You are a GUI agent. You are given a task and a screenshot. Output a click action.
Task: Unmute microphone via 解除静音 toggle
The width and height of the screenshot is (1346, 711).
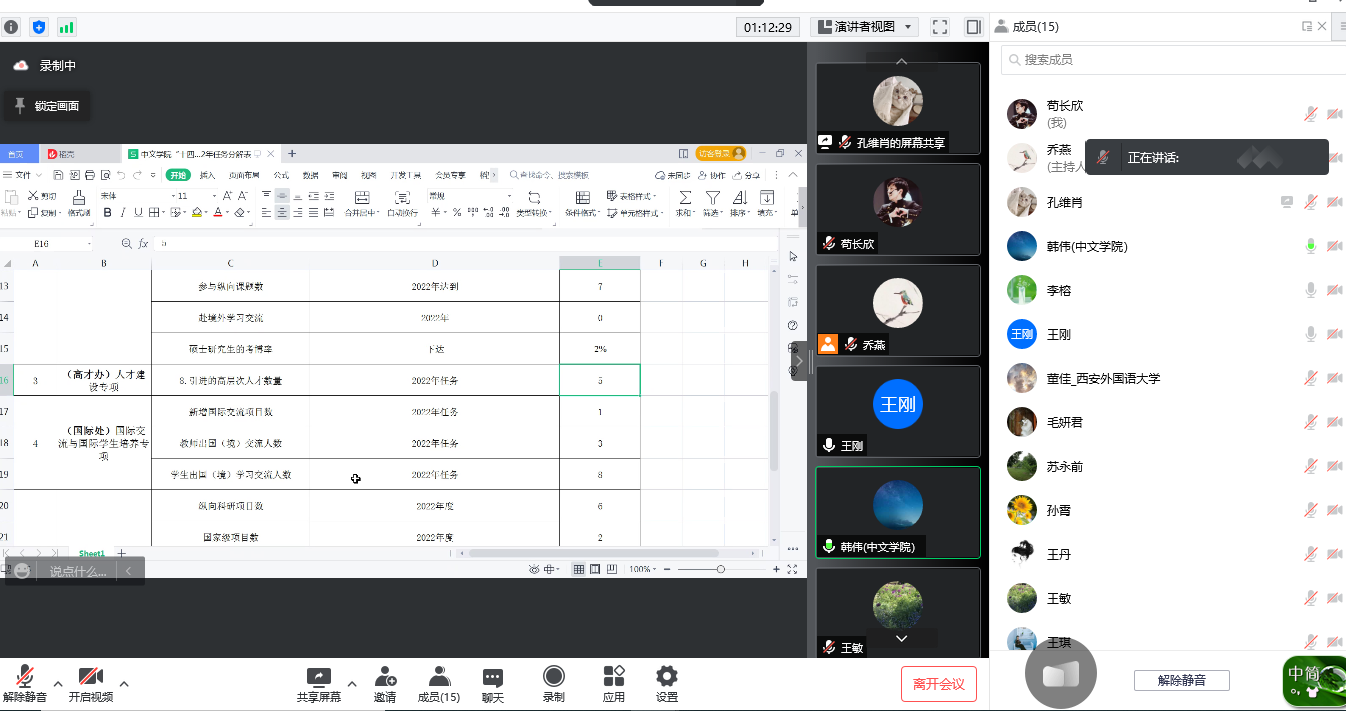pyautogui.click(x=25, y=677)
